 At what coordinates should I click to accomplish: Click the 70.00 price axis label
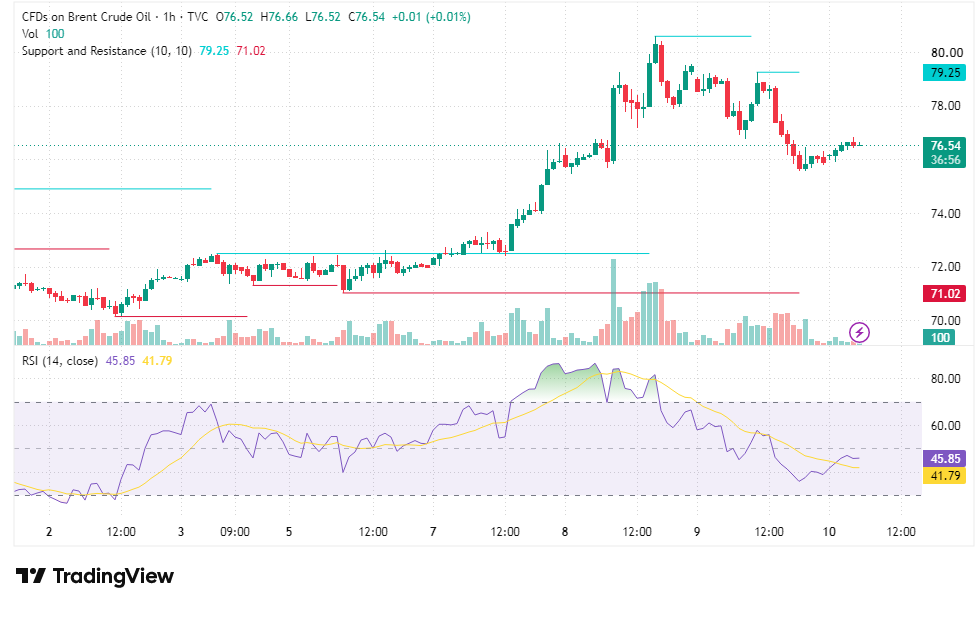point(946,320)
